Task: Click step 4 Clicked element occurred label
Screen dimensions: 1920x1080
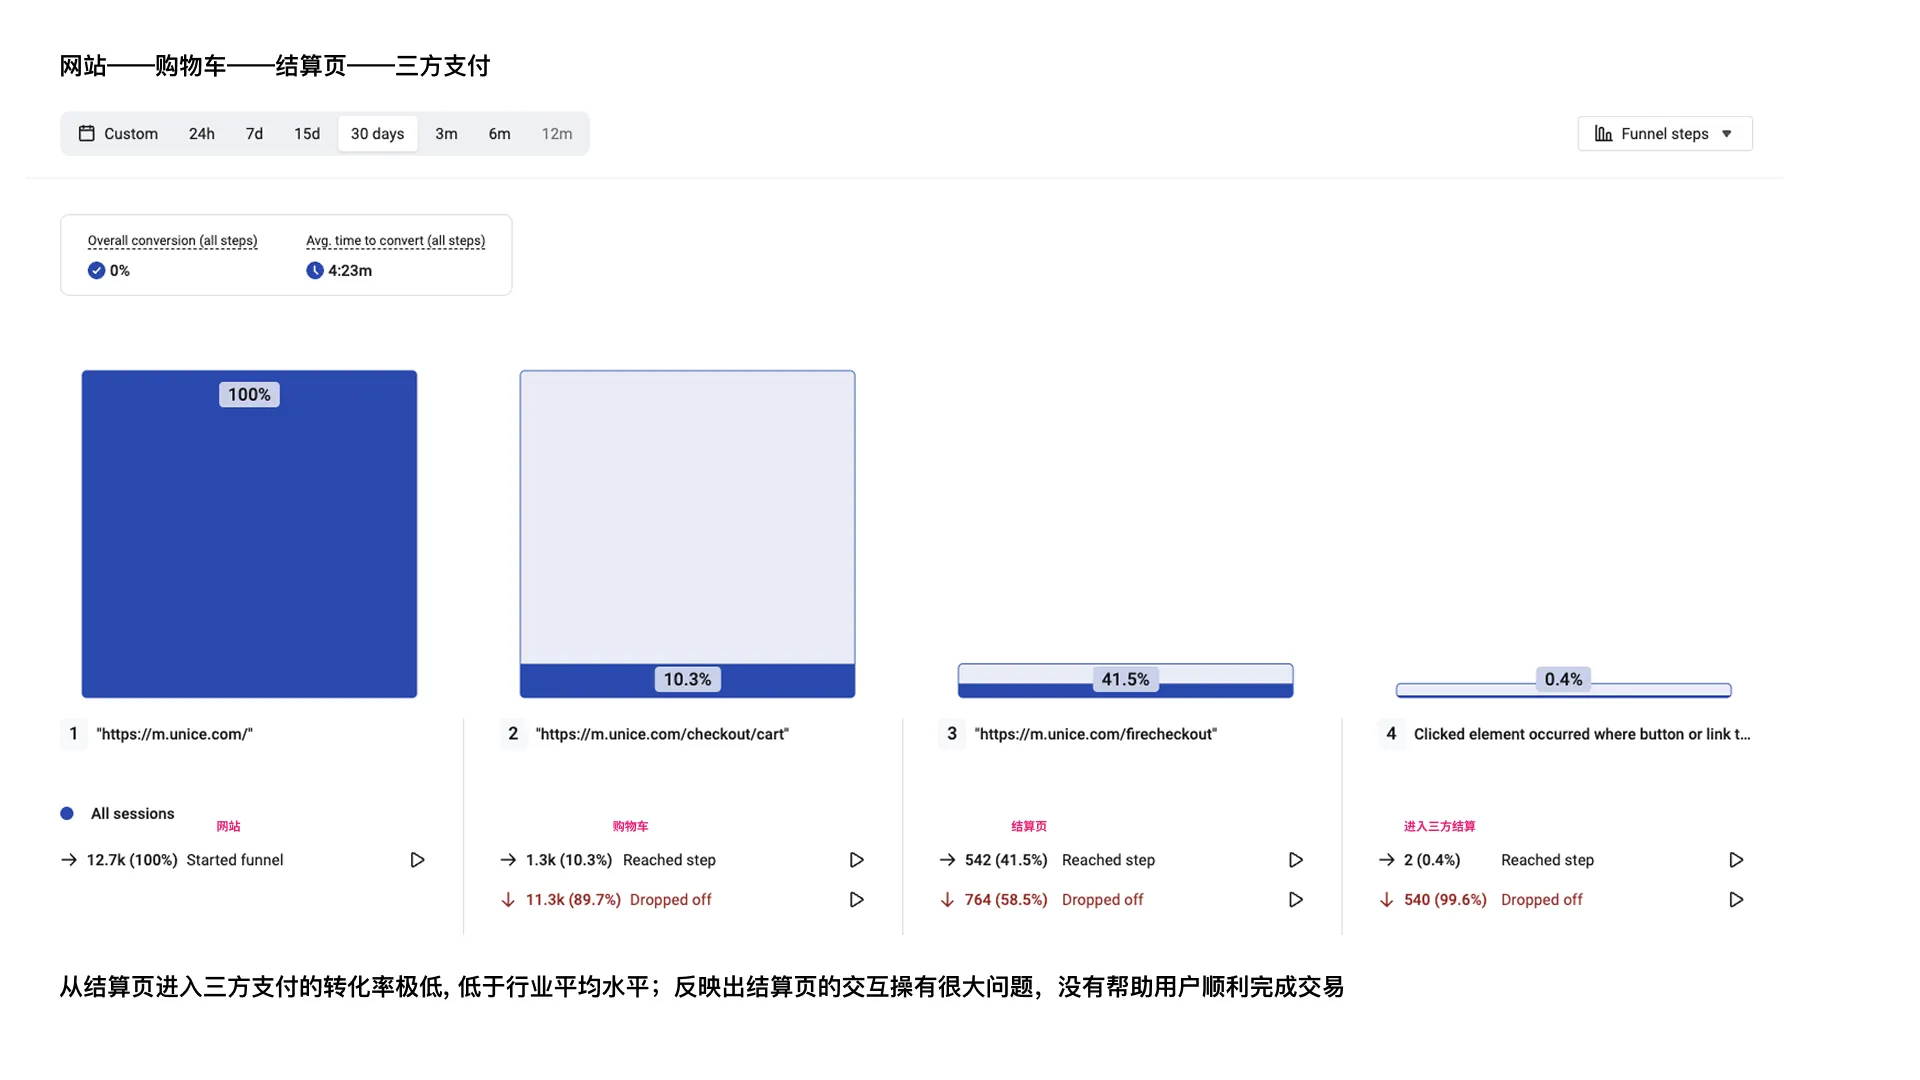Action: [1582, 734]
